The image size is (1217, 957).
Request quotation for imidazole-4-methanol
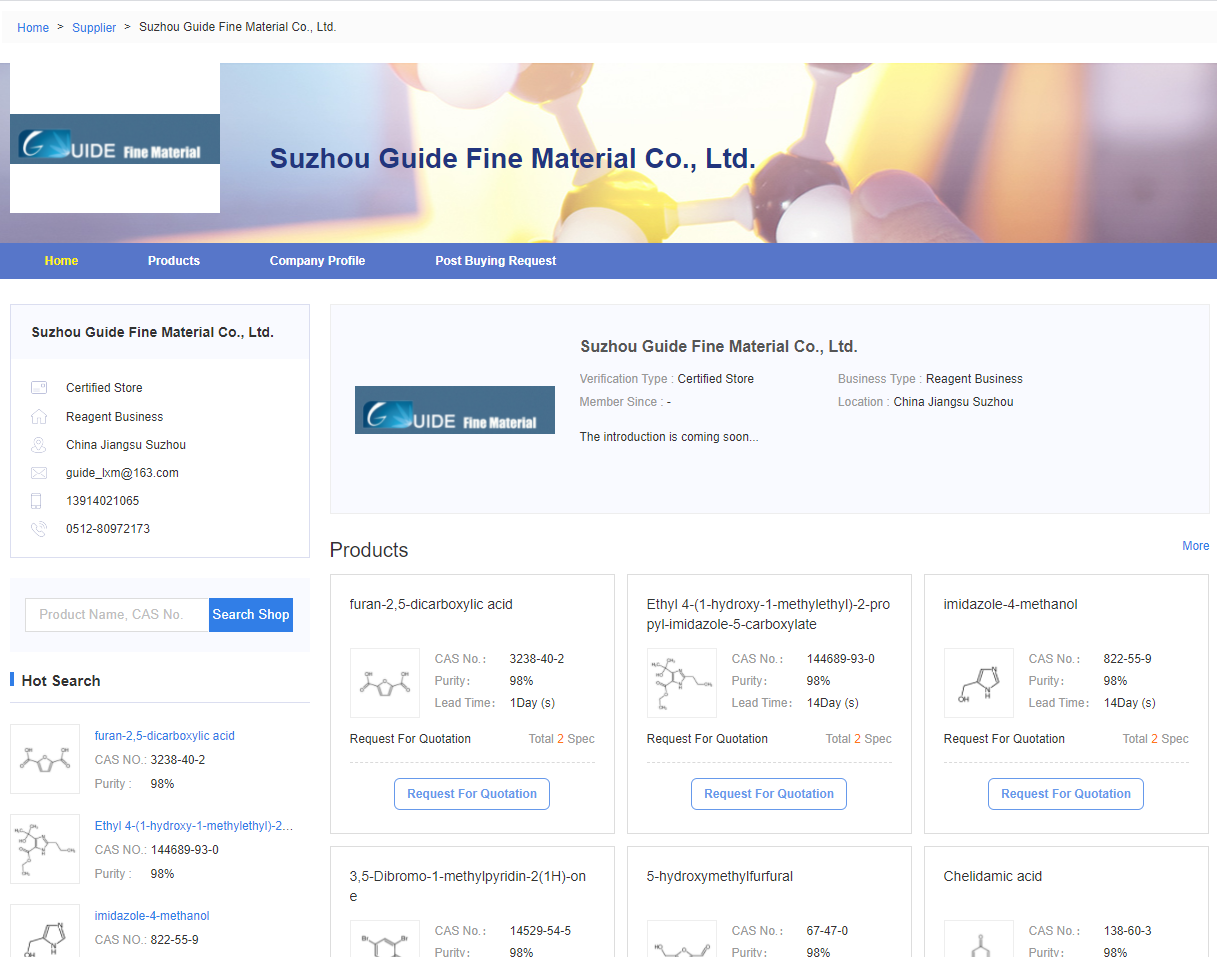[x=1065, y=793]
